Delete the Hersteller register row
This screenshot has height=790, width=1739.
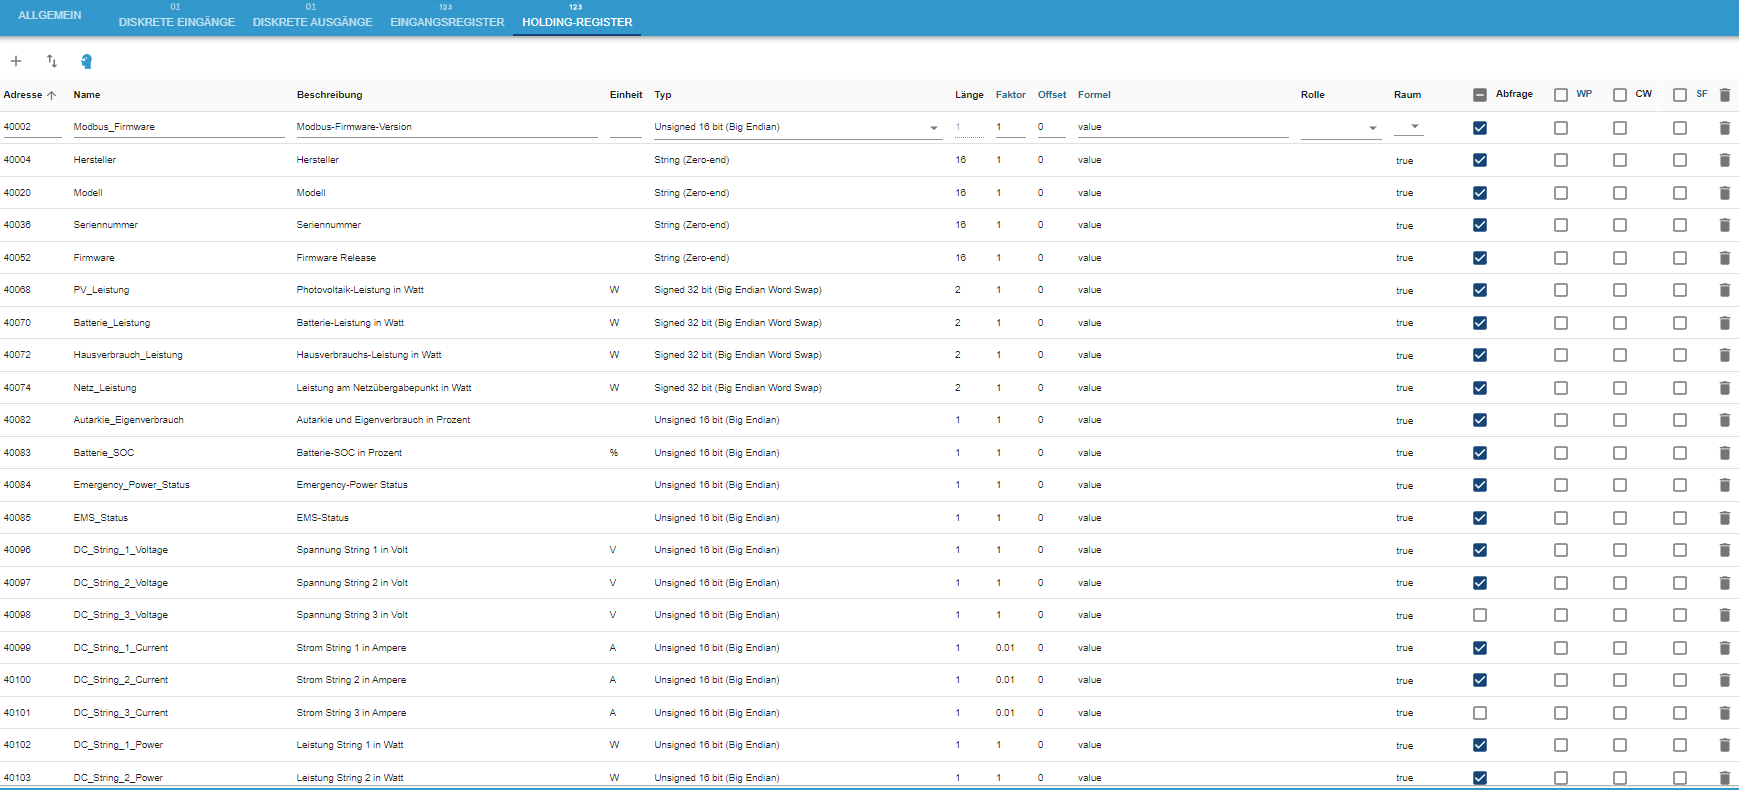point(1724,160)
